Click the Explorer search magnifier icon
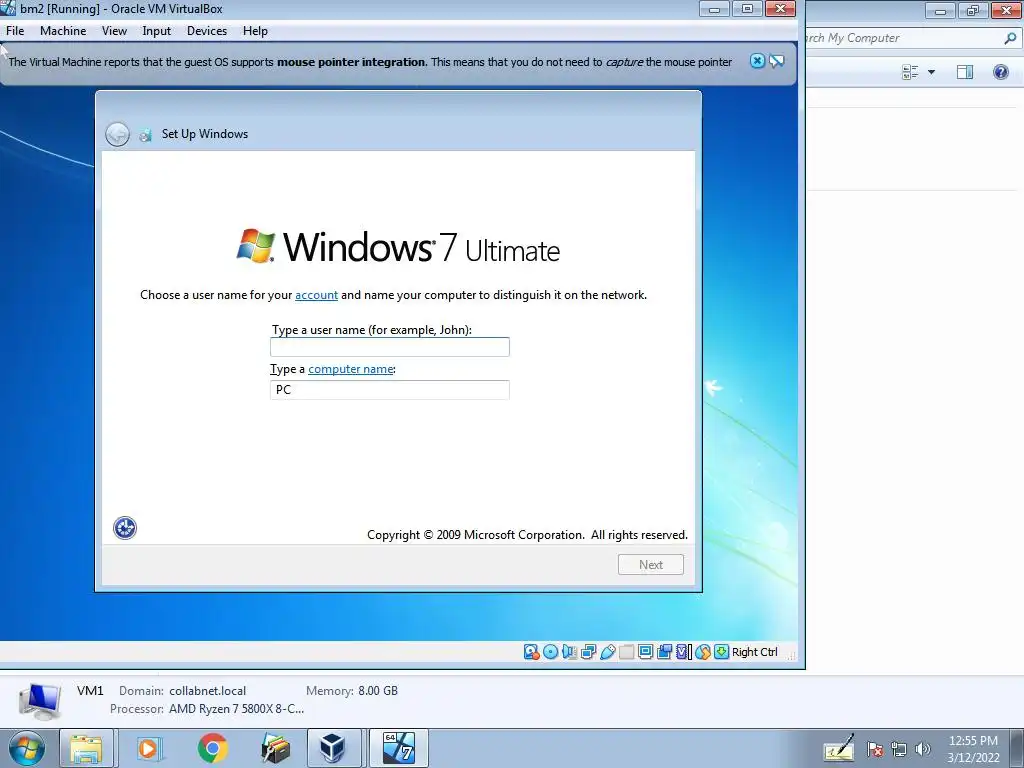Viewport: 1024px width, 768px height. coord(1010,39)
